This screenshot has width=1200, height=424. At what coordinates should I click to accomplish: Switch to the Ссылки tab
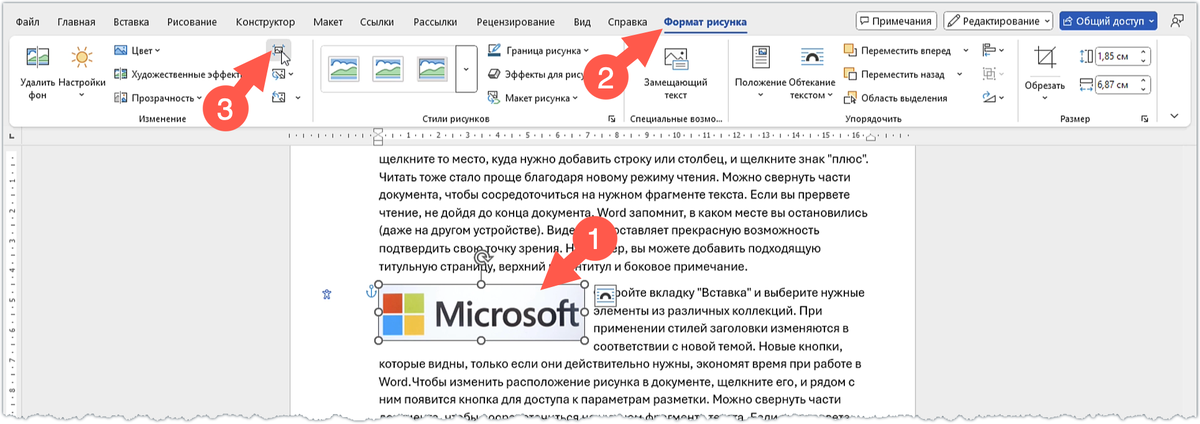[379, 21]
